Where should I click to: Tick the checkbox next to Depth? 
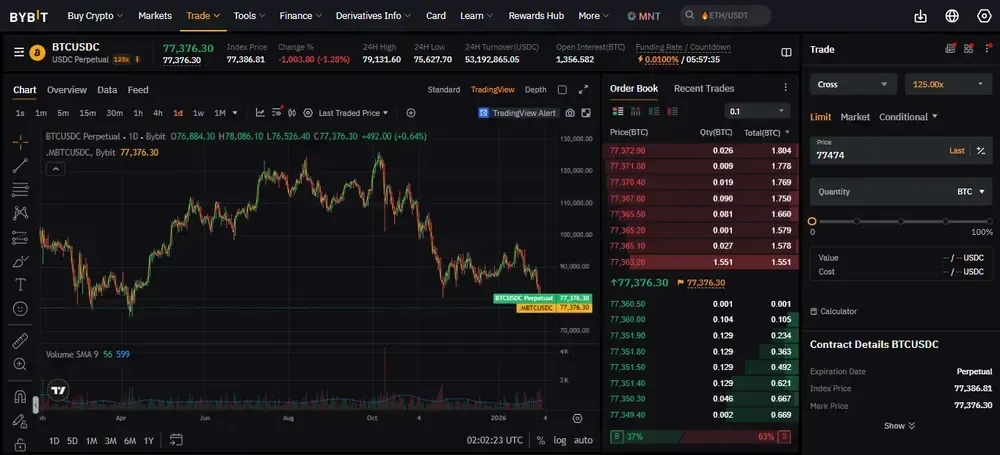[562, 90]
